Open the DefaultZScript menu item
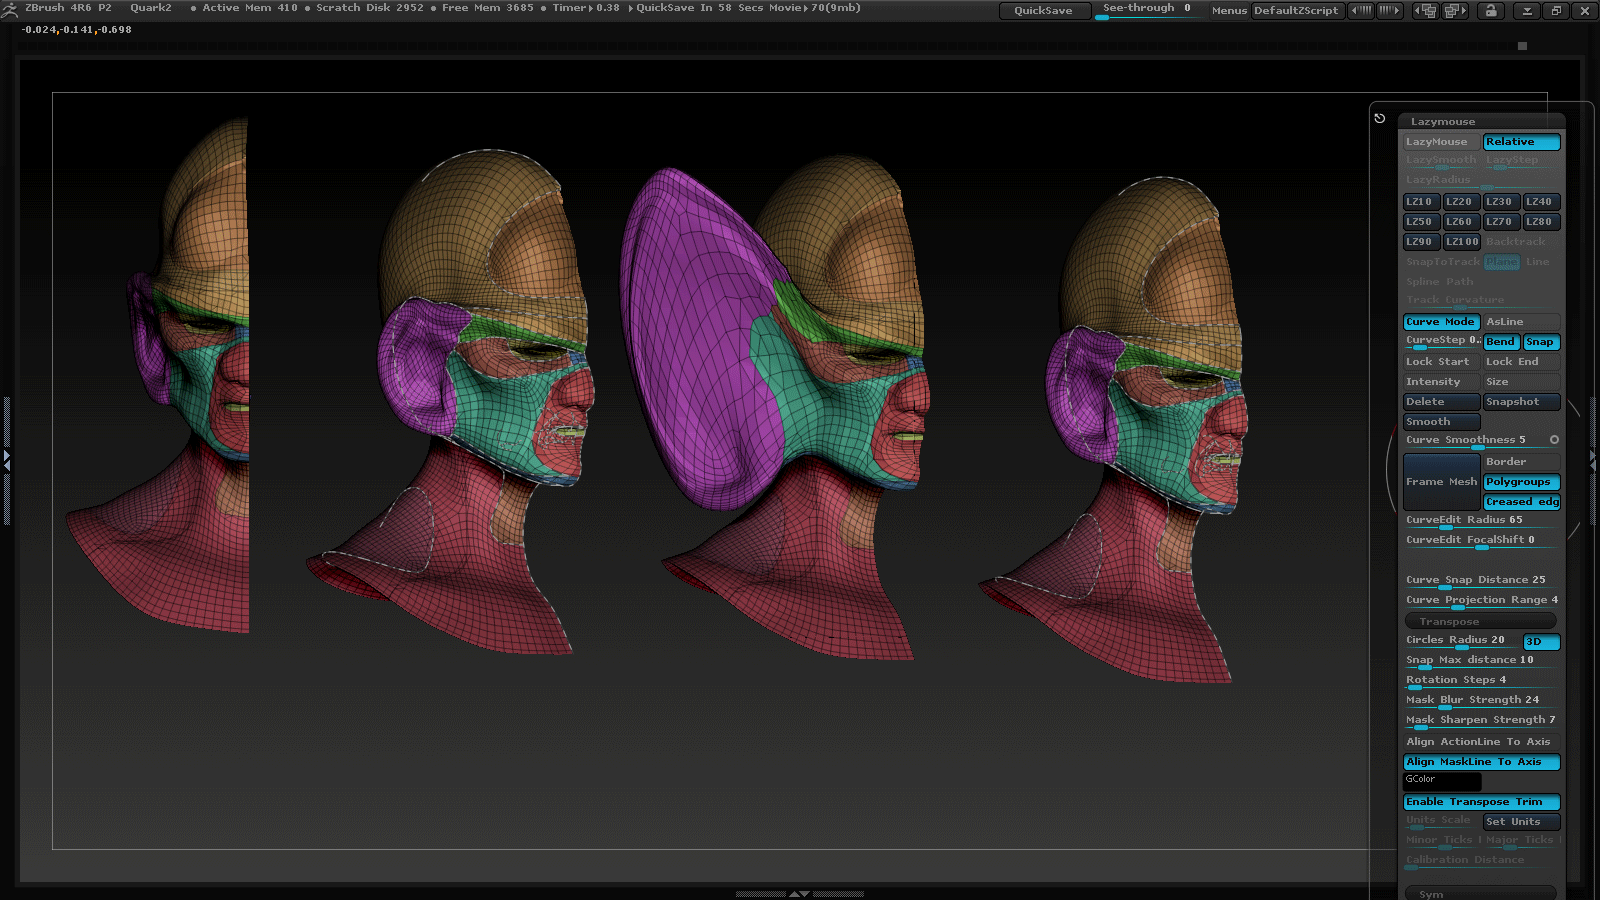1600x900 pixels. 1295,11
